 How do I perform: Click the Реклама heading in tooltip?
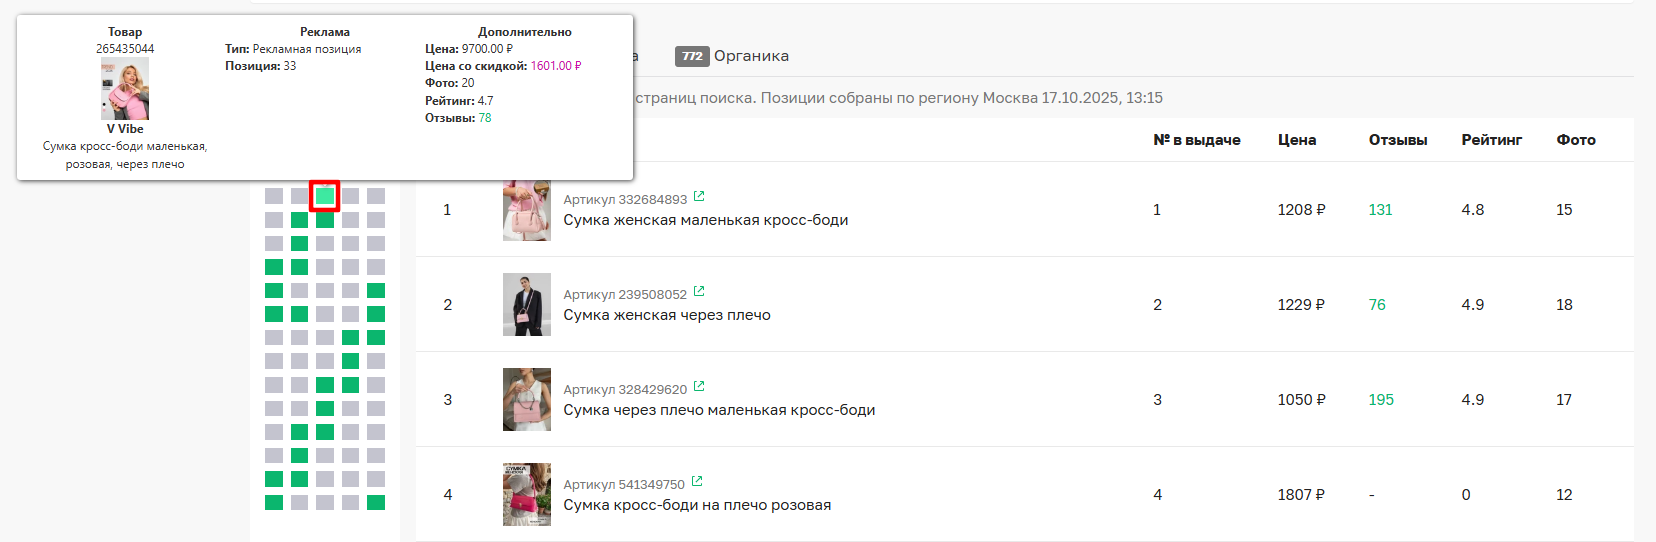[x=325, y=32]
